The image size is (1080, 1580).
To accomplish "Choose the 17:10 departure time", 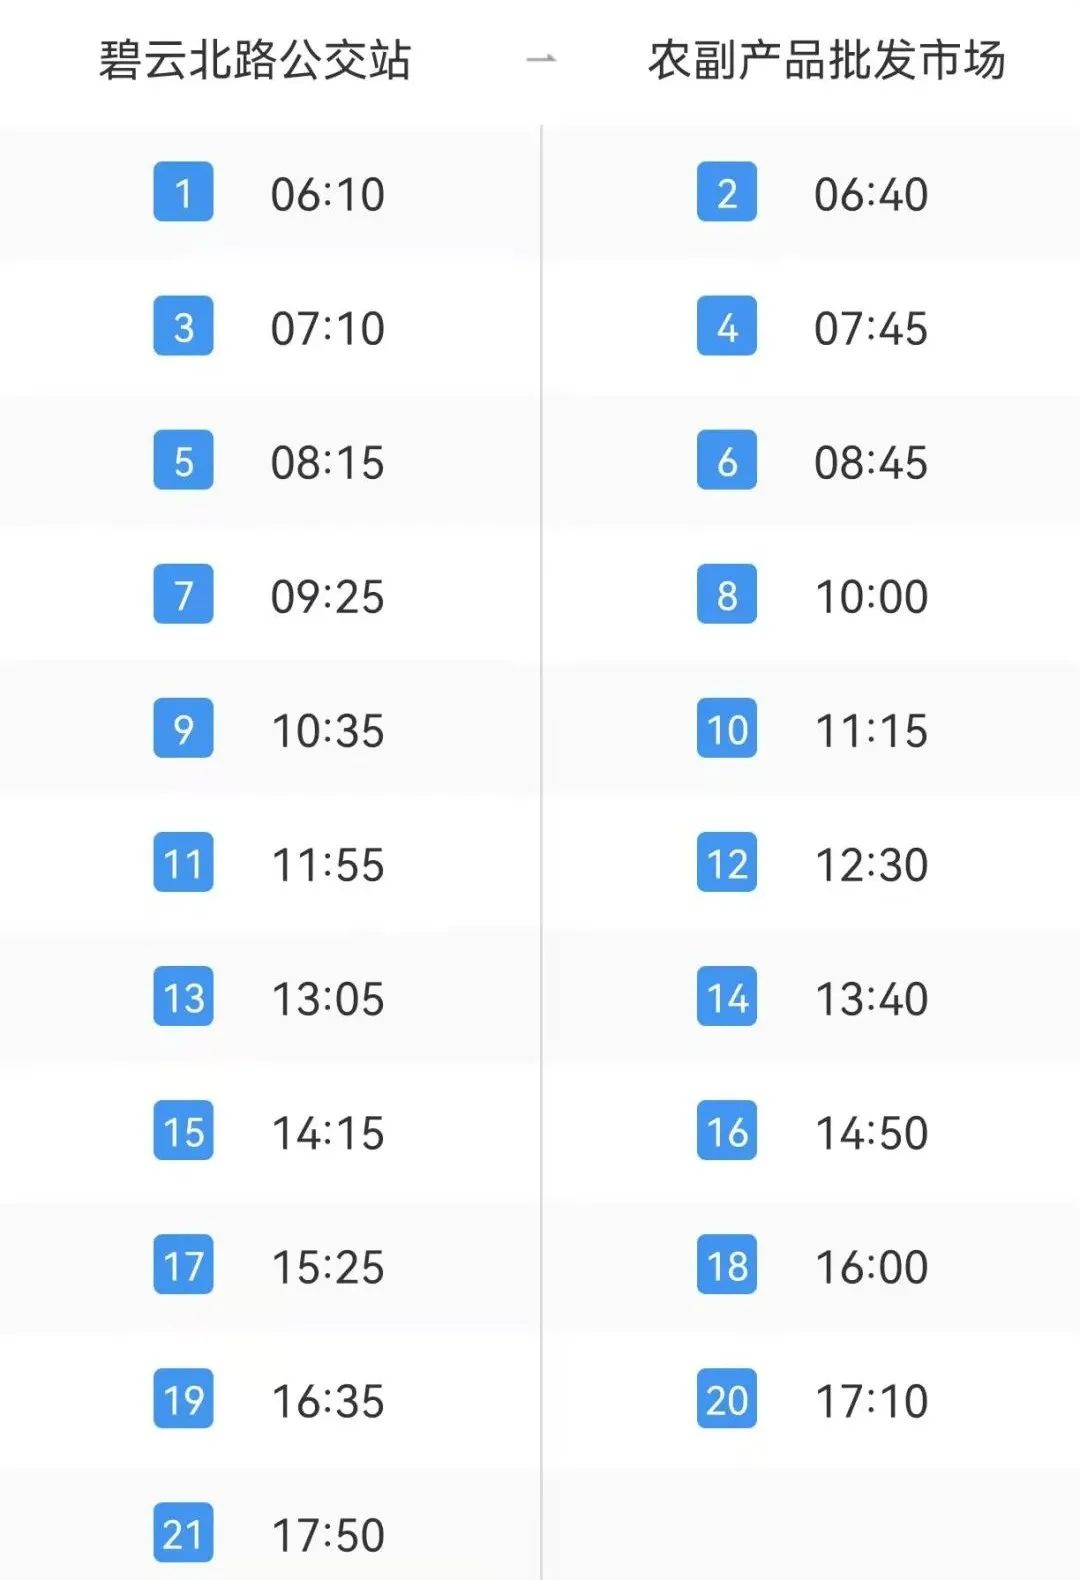I will click(871, 1400).
